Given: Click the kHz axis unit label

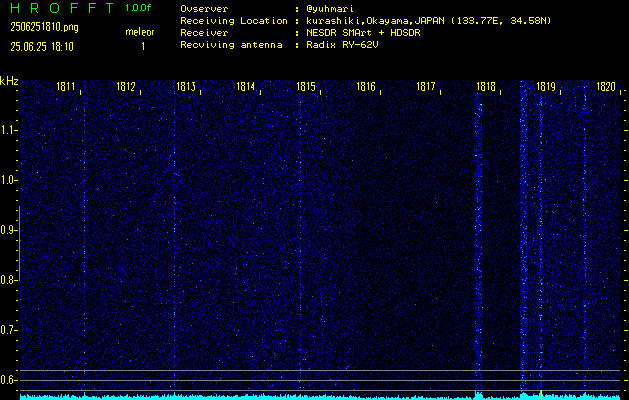Looking at the screenshot, I should click(9, 81).
